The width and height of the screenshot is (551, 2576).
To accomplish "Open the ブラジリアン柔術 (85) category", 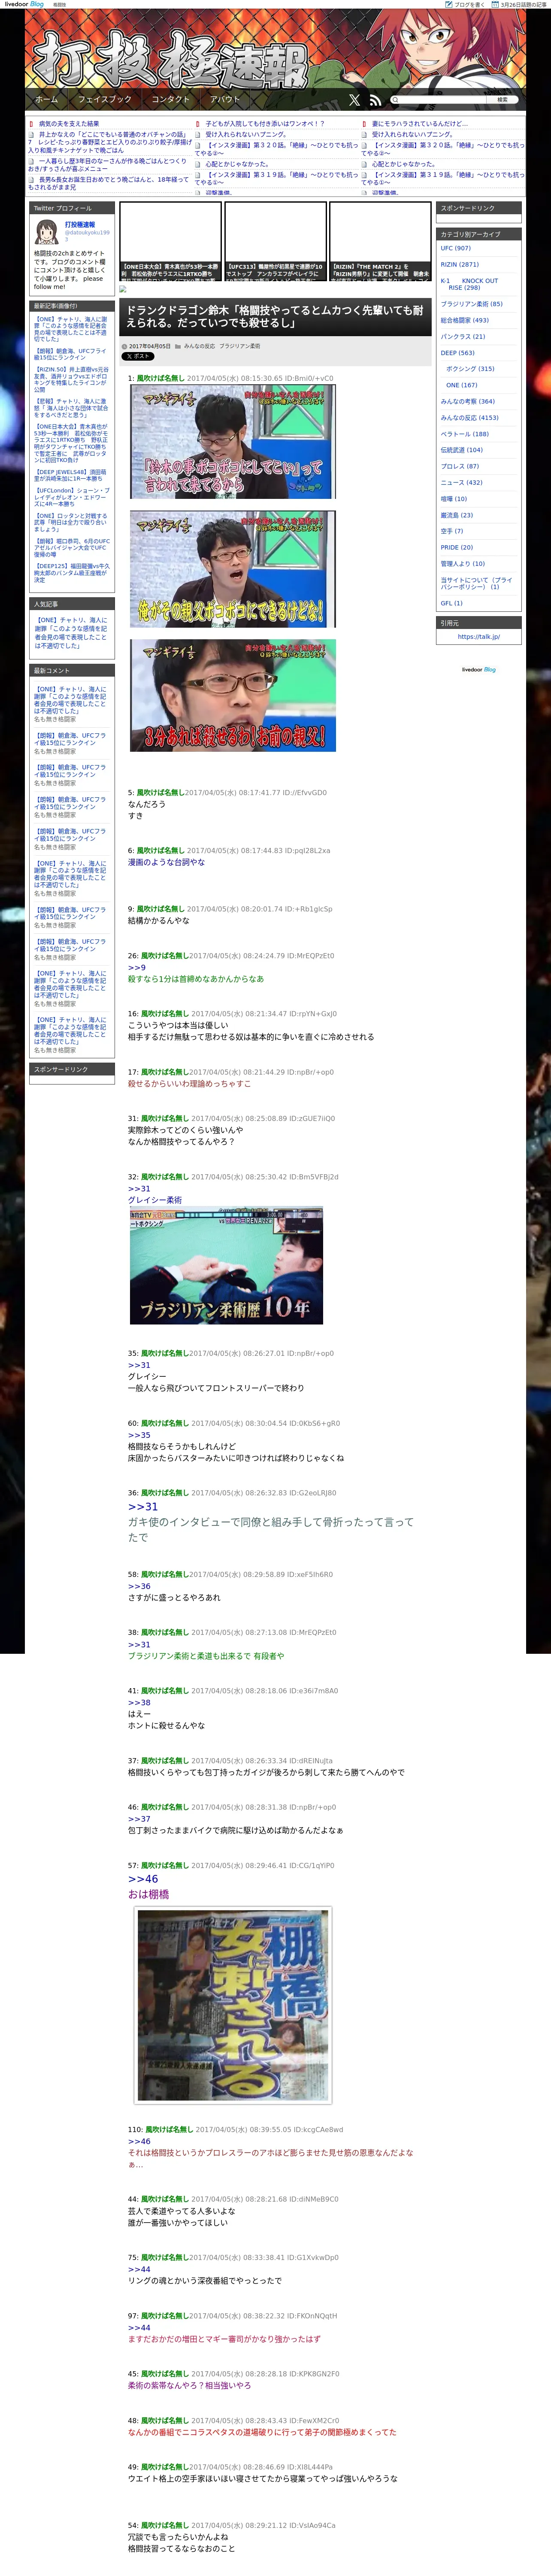I will tap(471, 304).
